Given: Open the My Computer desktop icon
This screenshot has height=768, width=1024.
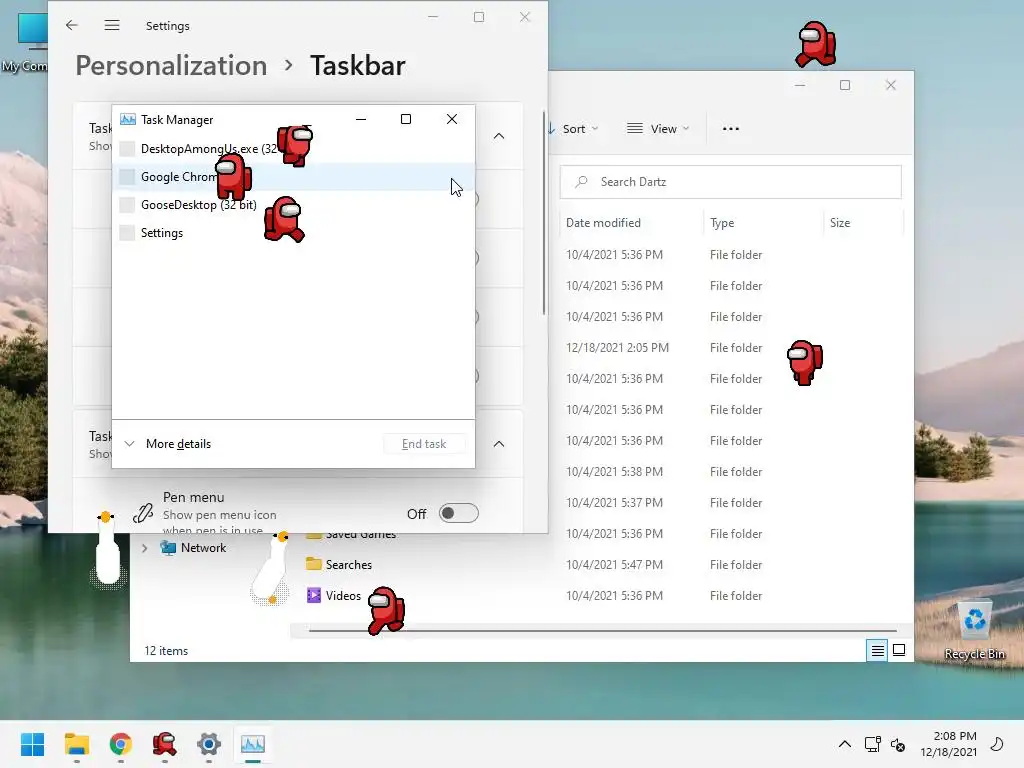Looking at the screenshot, I should pos(24,41).
